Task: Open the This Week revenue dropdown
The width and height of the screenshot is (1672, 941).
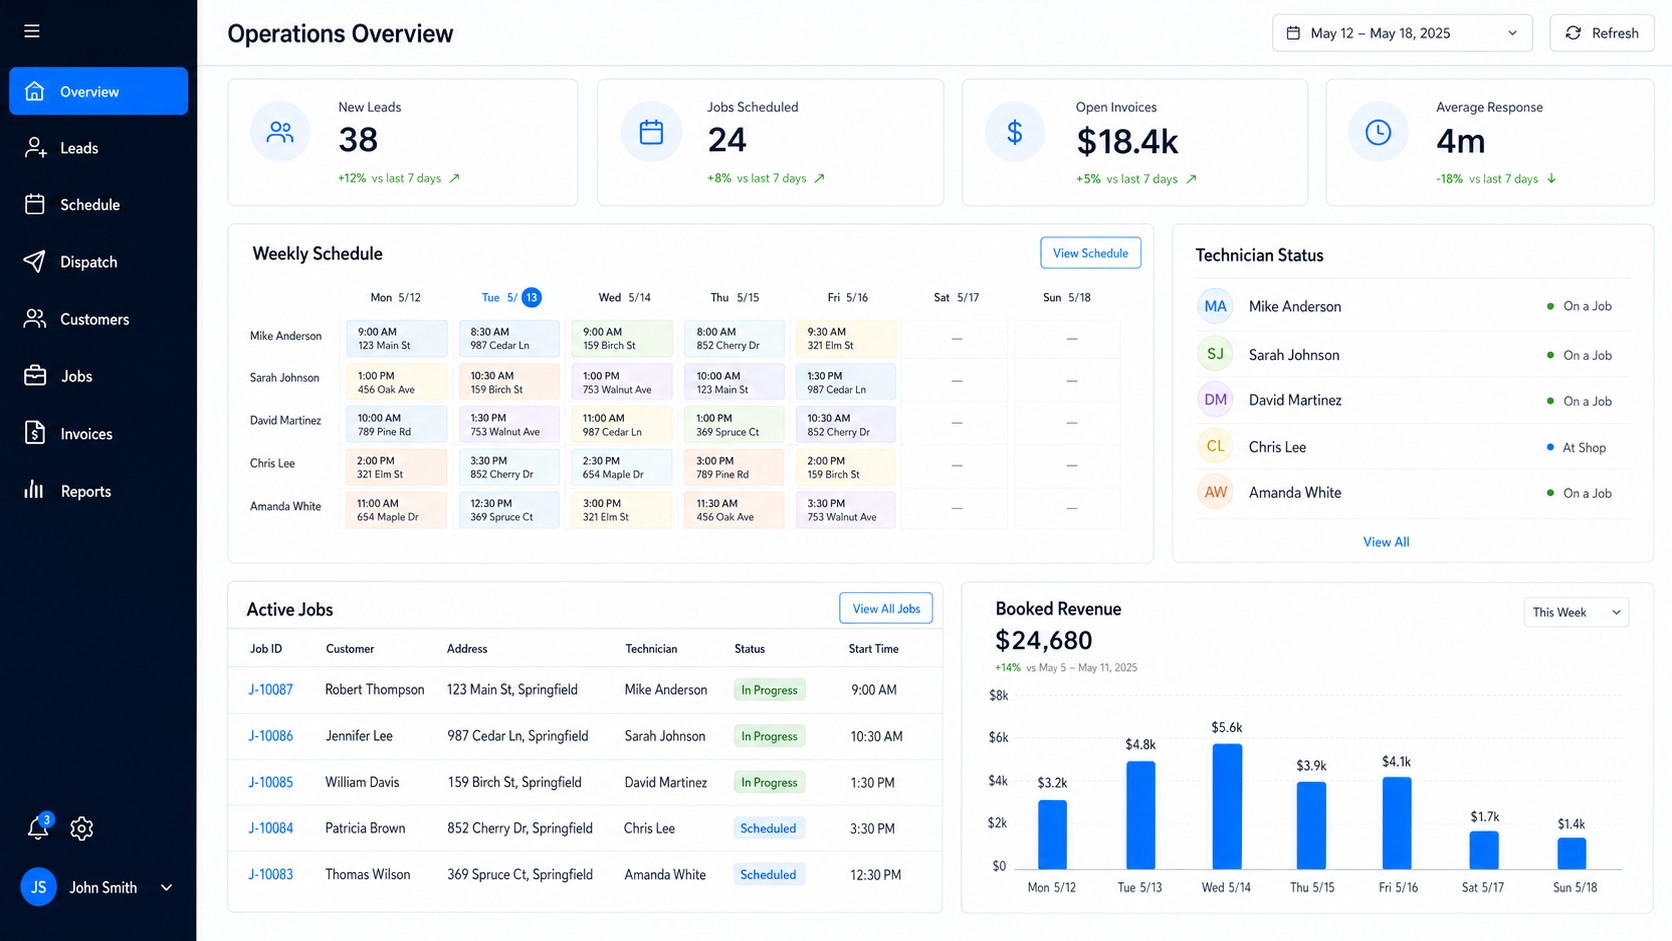Action: coord(1576,612)
